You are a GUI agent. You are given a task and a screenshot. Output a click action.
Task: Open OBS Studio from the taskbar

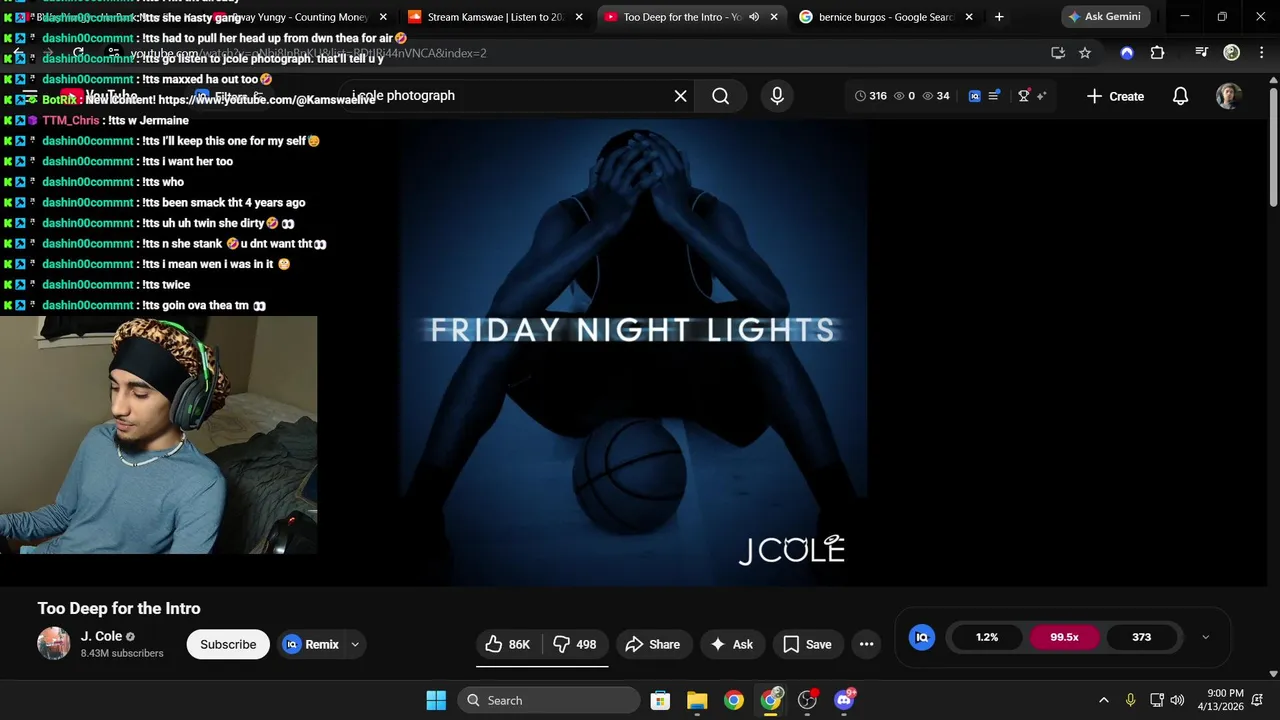pos(807,700)
